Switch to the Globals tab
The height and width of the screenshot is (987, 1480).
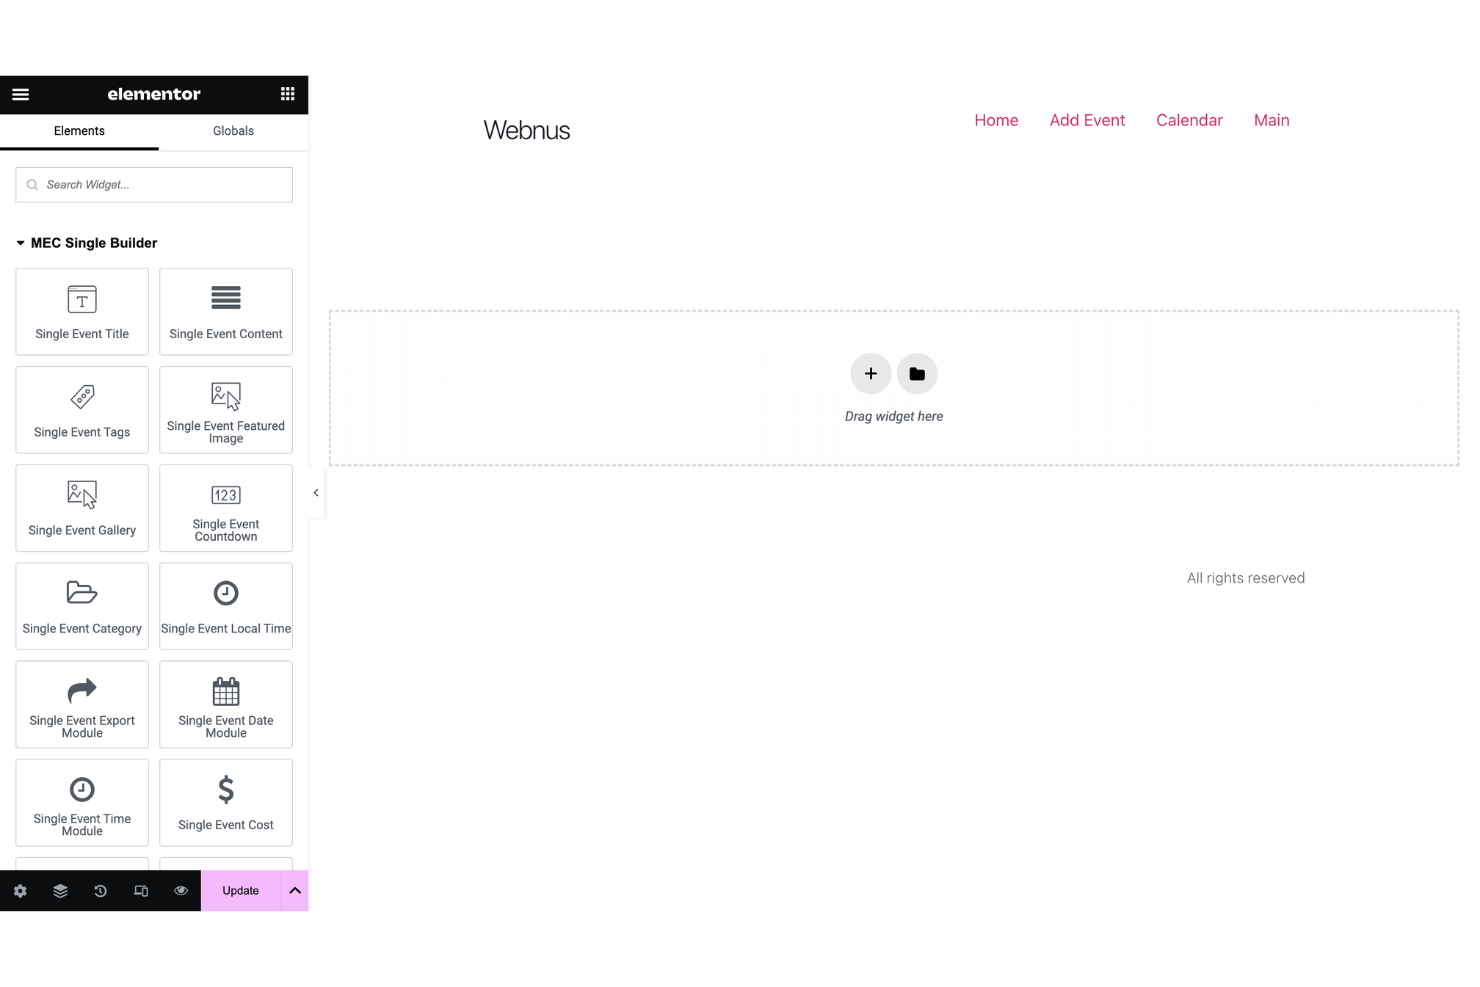(233, 130)
